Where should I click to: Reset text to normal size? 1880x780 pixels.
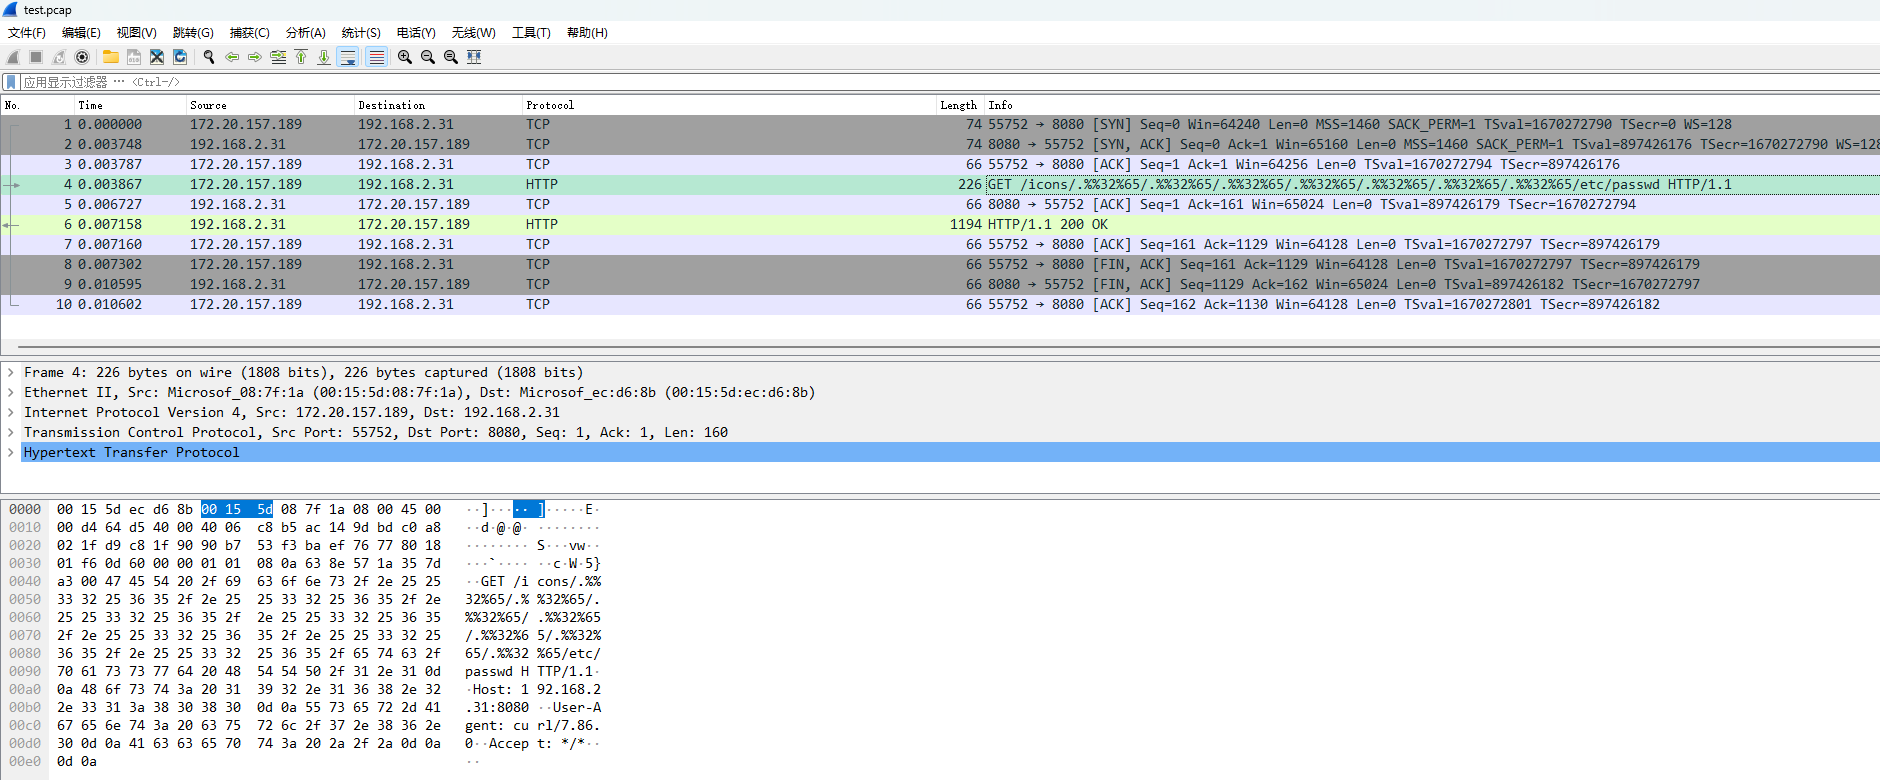[451, 57]
